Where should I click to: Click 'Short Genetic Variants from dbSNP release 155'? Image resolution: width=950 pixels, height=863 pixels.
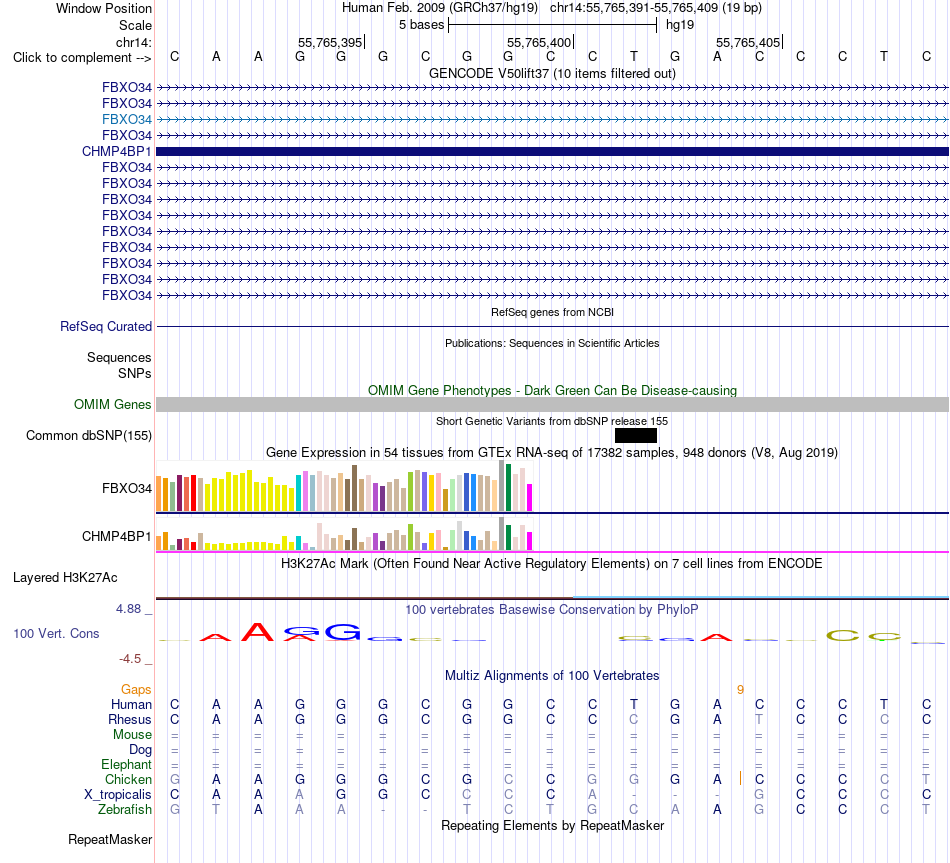click(x=552, y=421)
